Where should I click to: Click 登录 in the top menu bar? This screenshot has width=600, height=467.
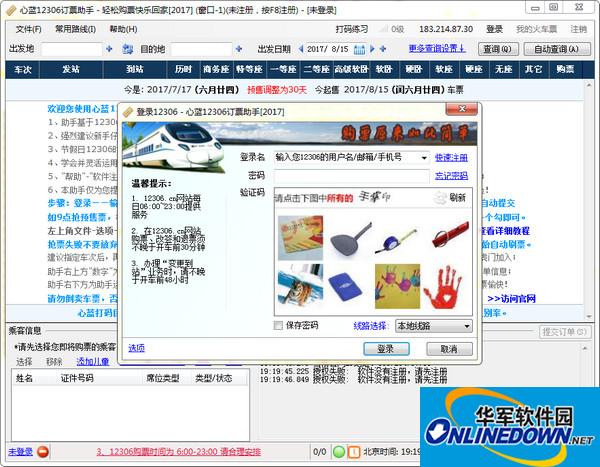click(494, 29)
